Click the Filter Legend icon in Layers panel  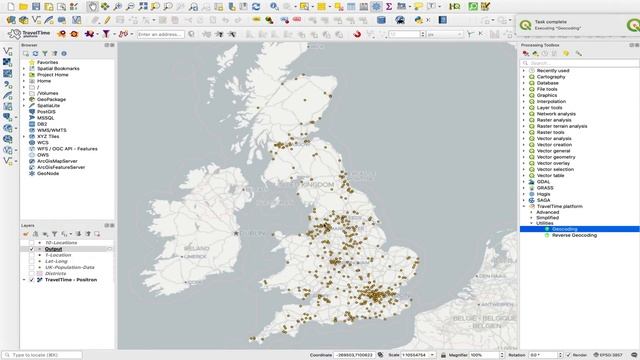(x=54, y=234)
